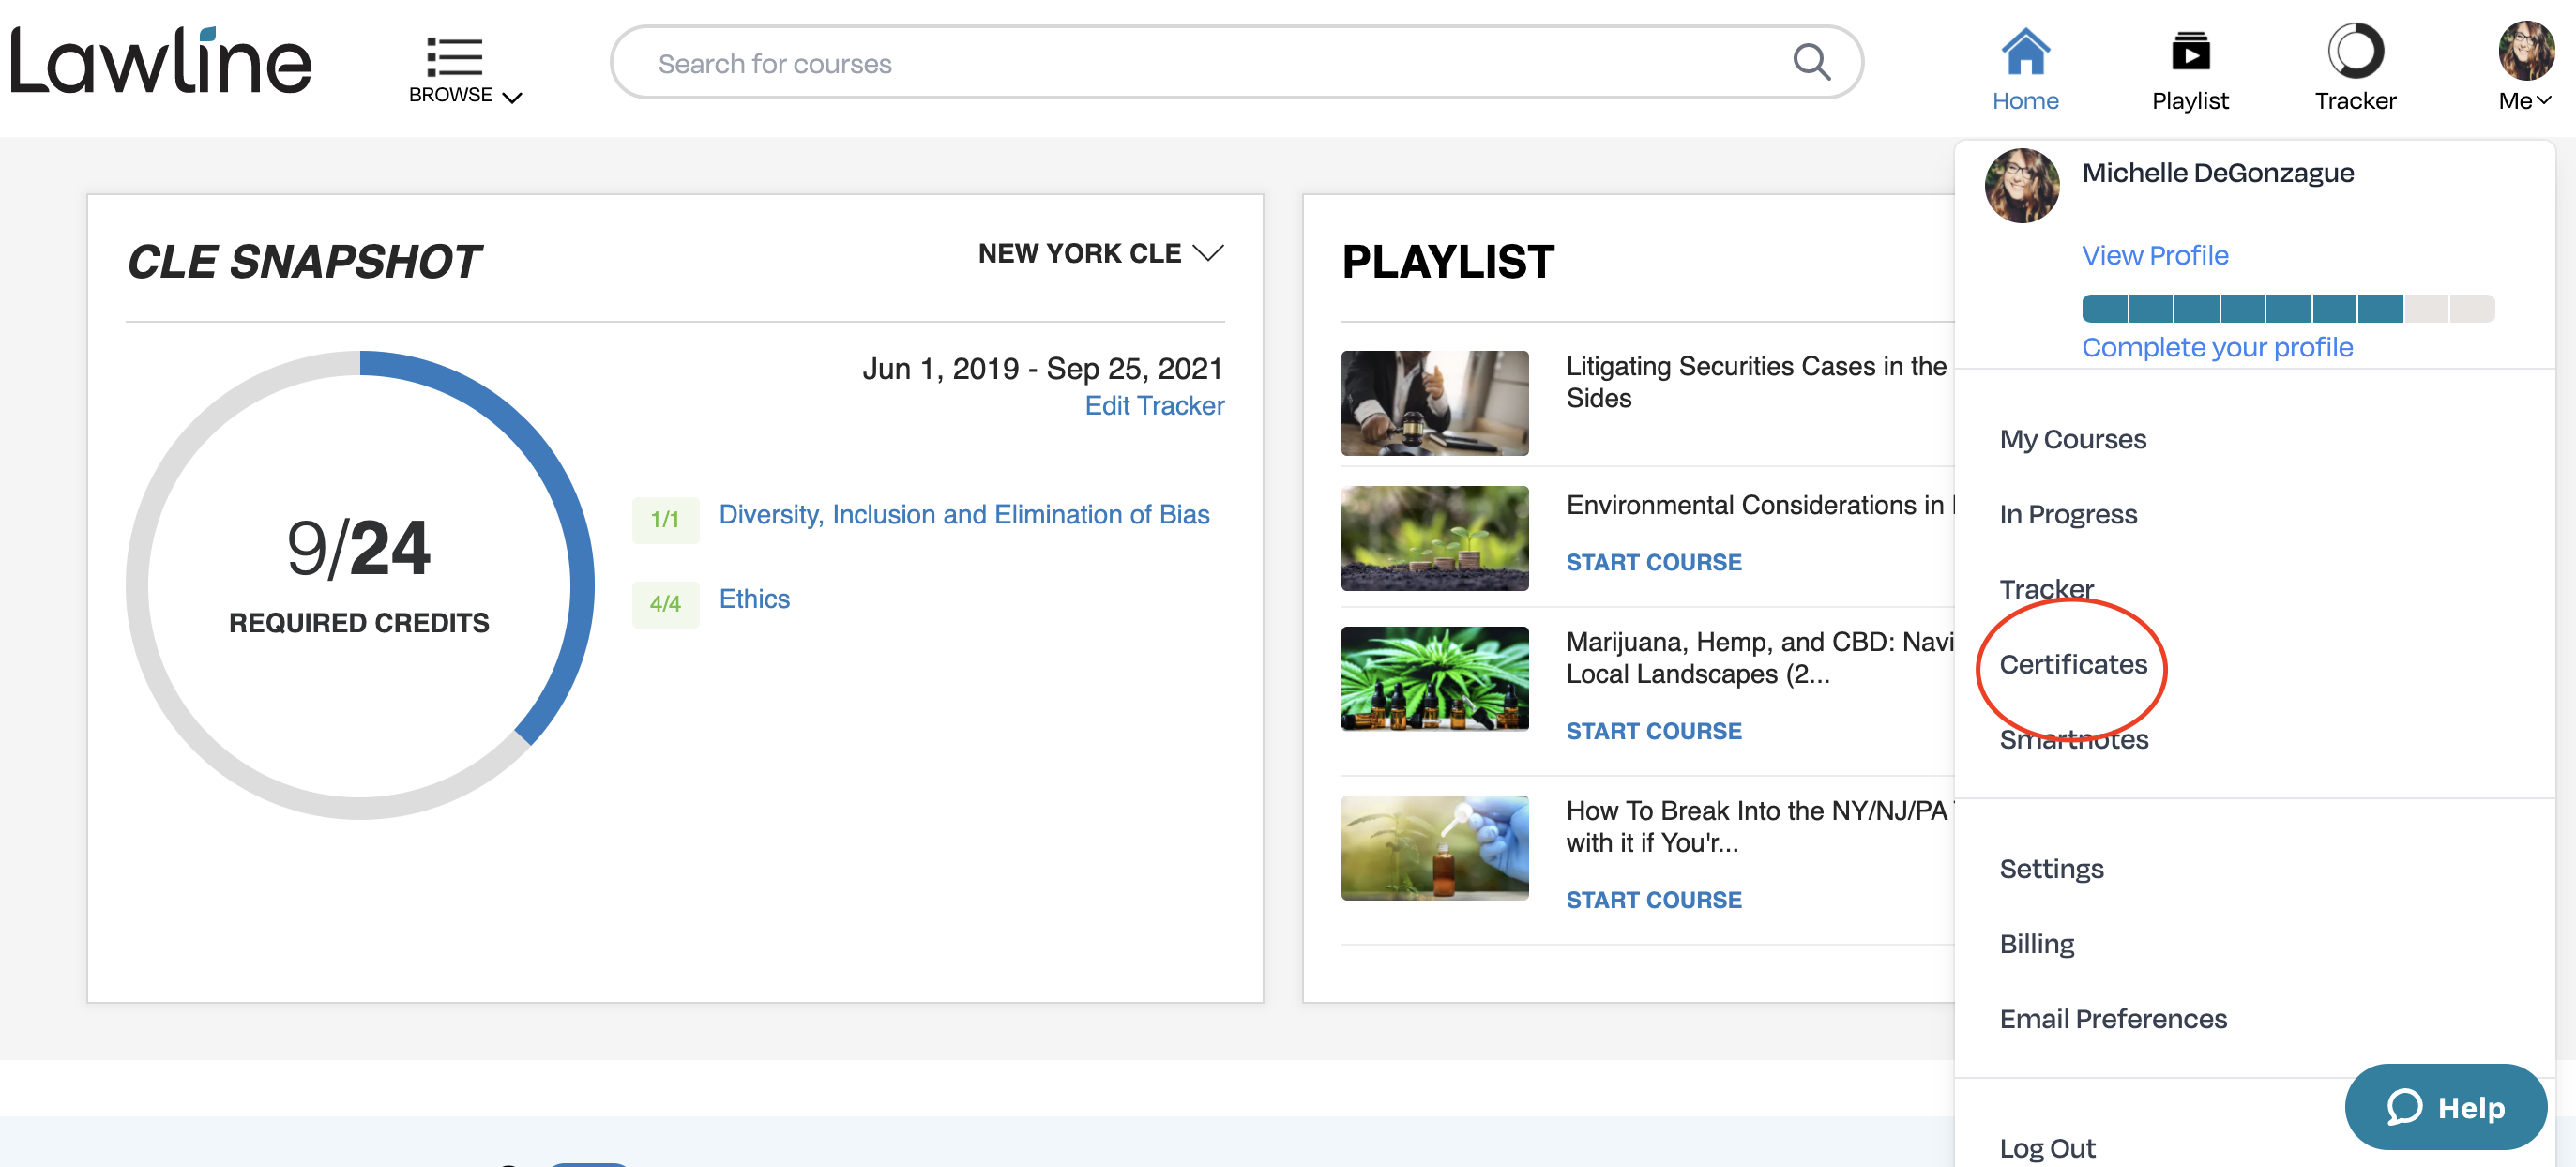The image size is (2576, 1167).
Task: Open Marijuana, Hemp, and CBD course title
Action: (x=1759, y=658)
